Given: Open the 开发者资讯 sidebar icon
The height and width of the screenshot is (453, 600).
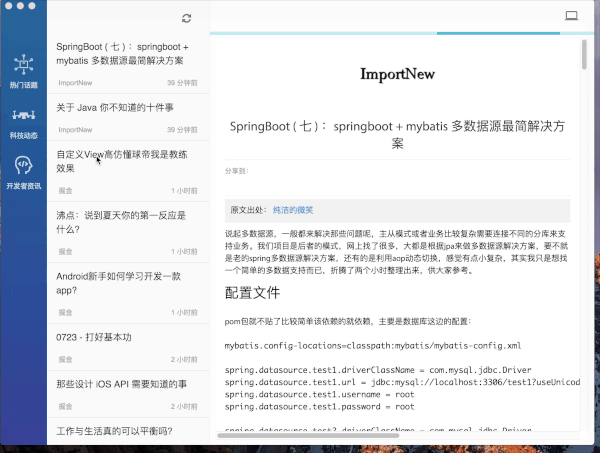Looking at the screenshot, I should click(23, 165).
